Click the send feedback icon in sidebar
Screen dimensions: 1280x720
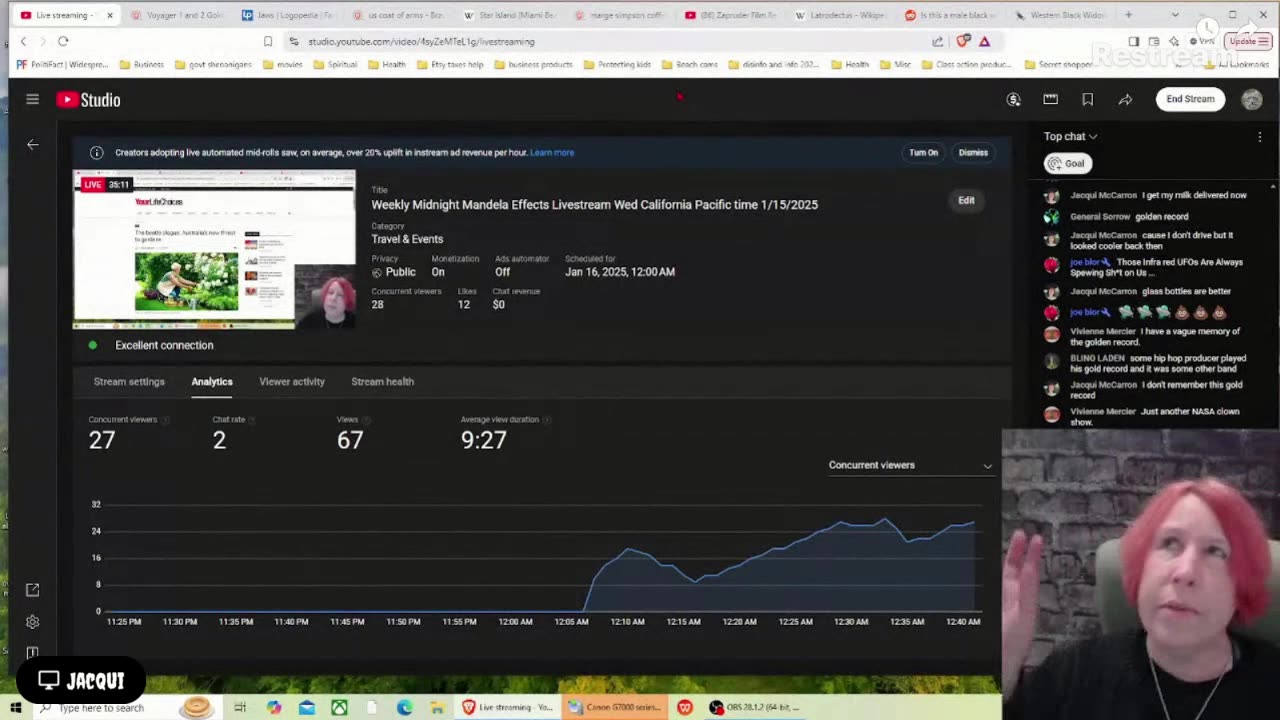click(32, 652)
